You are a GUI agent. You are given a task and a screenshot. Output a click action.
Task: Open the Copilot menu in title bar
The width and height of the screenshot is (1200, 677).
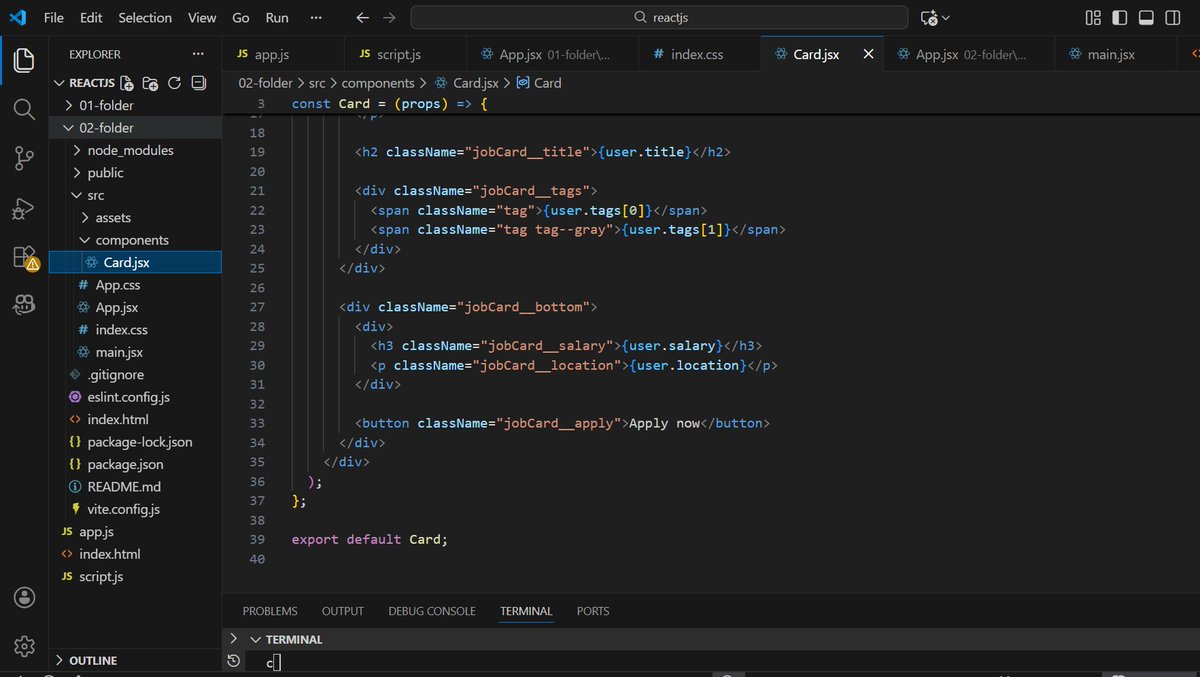[x=935, y=18]
